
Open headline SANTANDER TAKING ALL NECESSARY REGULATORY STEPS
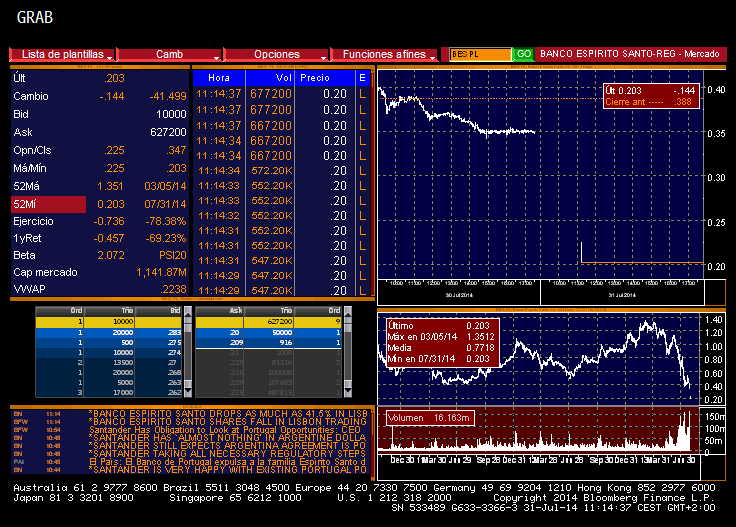(x=228, y=453)
